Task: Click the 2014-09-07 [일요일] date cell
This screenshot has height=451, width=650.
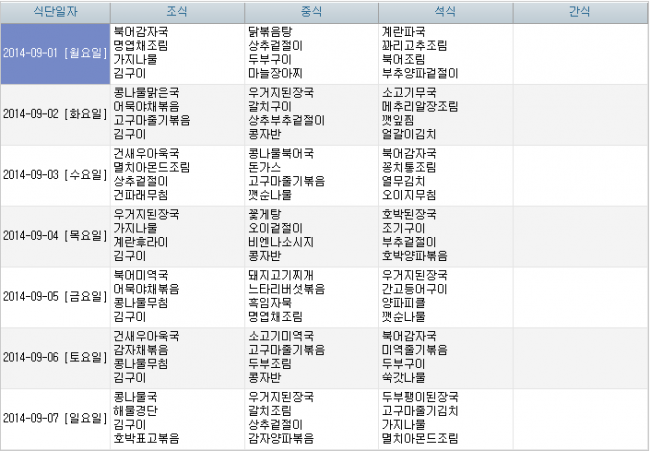Action: (54, 418)
